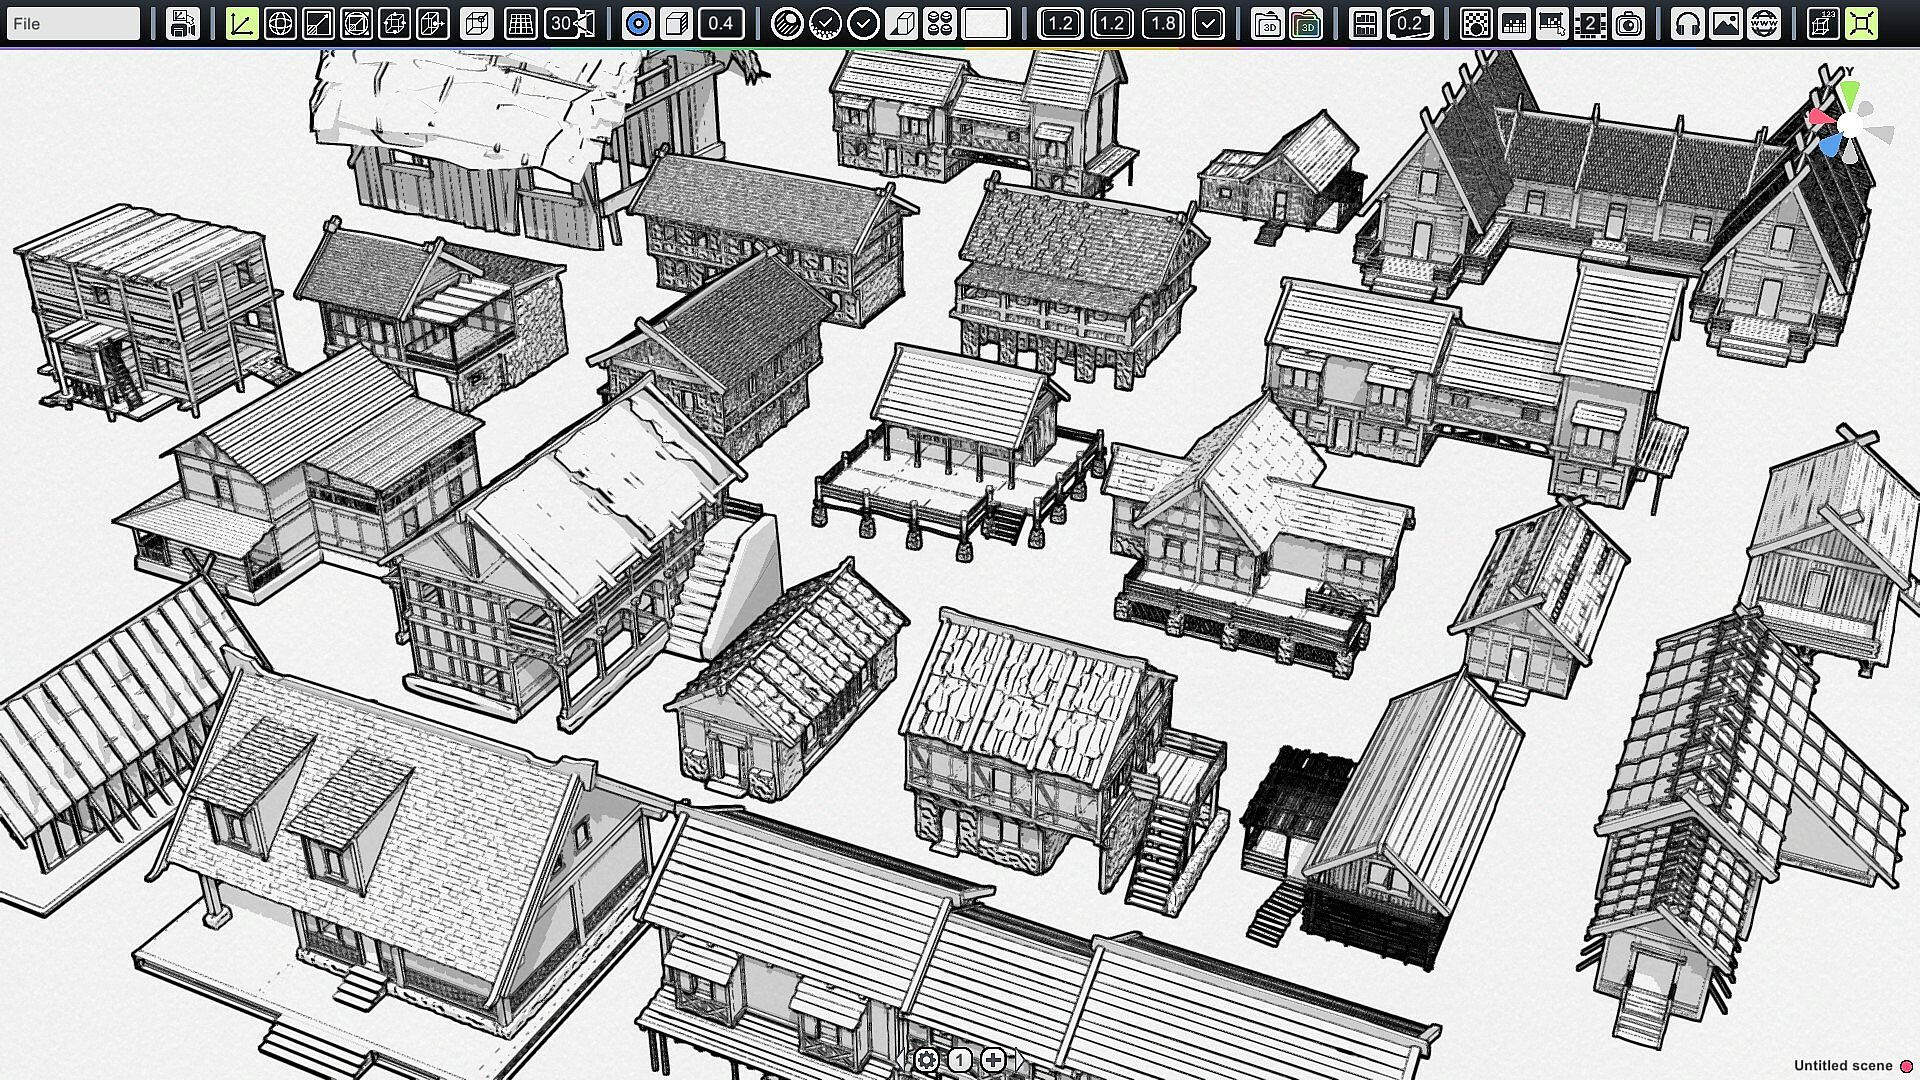Open the 0.2 ticket-shaped value control
Screen dimensions: 1920x1080
tap(1409, 23)
